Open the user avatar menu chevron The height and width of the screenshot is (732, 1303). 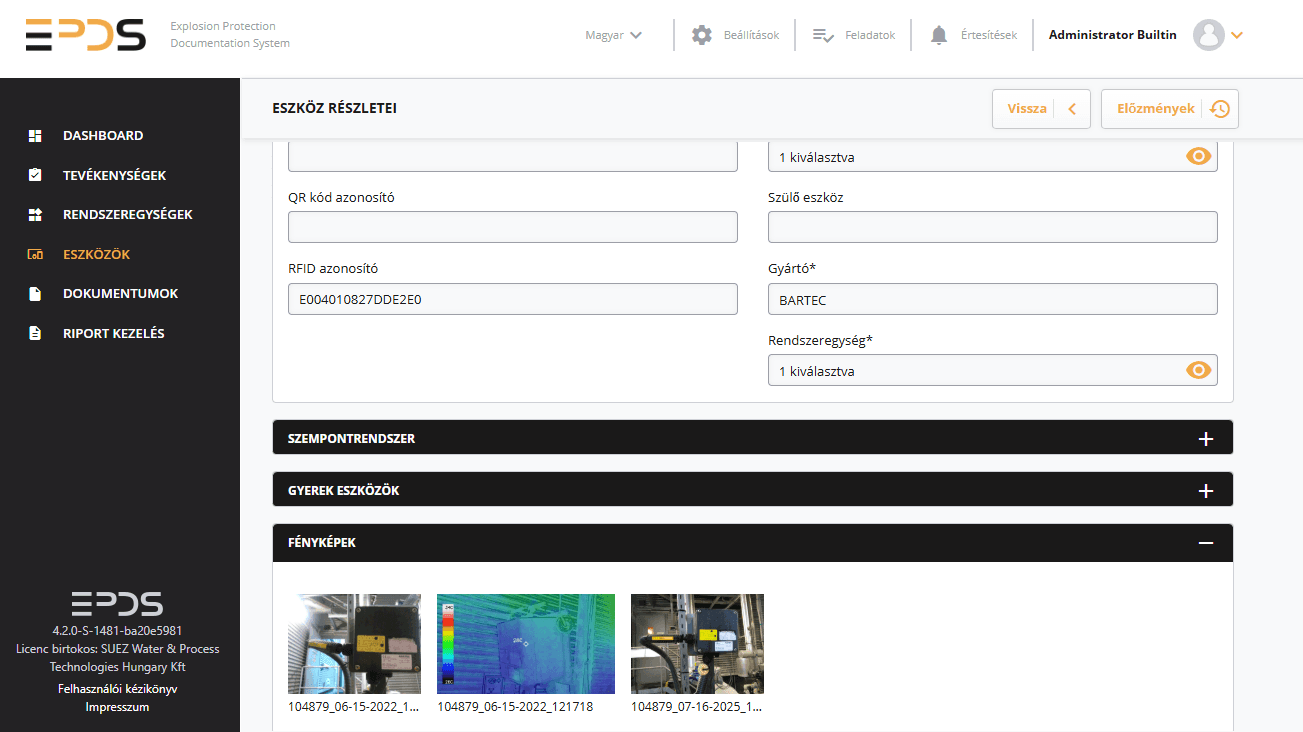1237,35
